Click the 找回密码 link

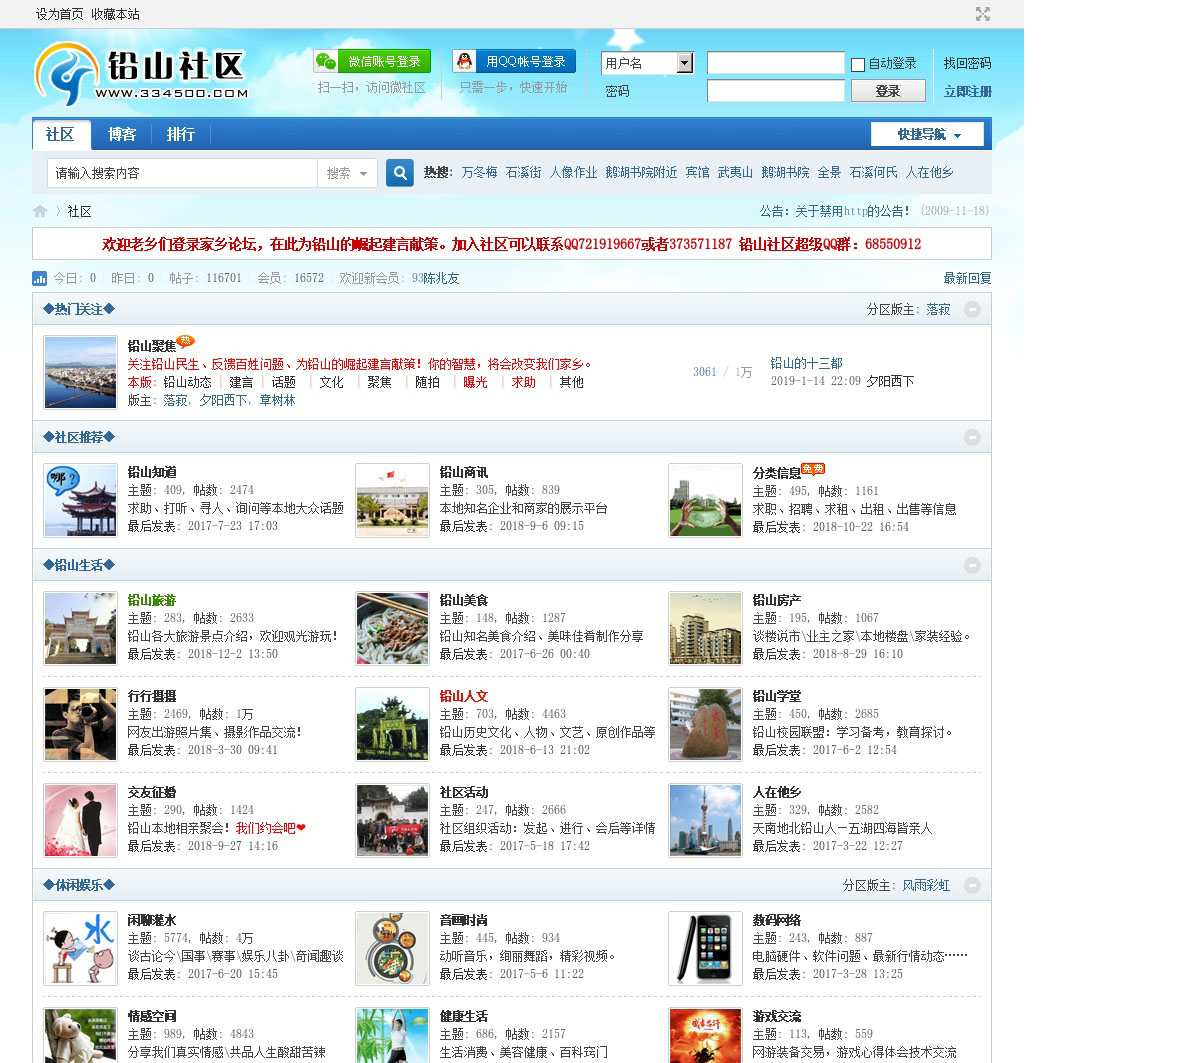pyautogui.click(x=968, y=63)
